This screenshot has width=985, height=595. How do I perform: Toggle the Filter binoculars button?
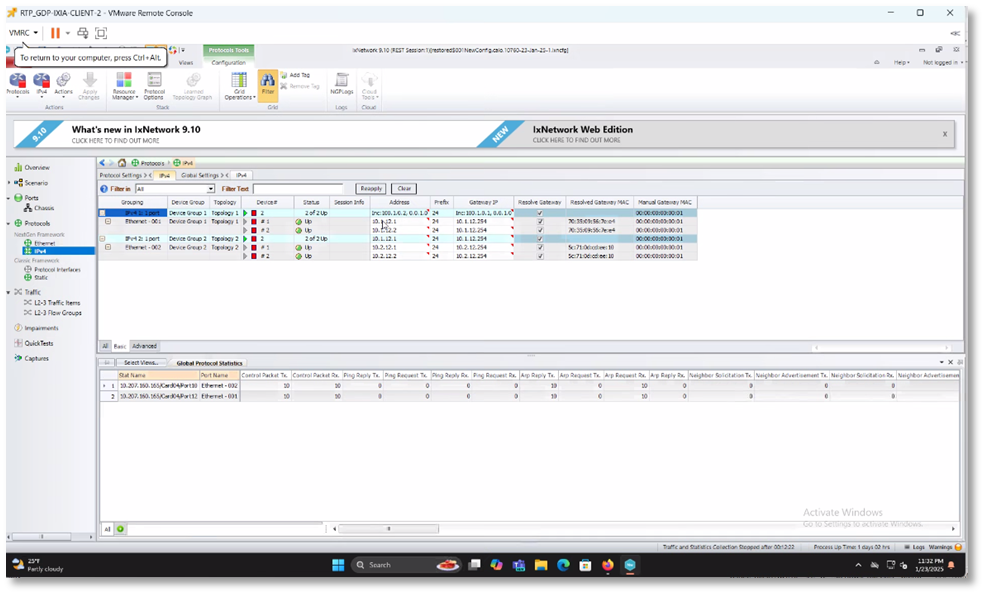268,84
